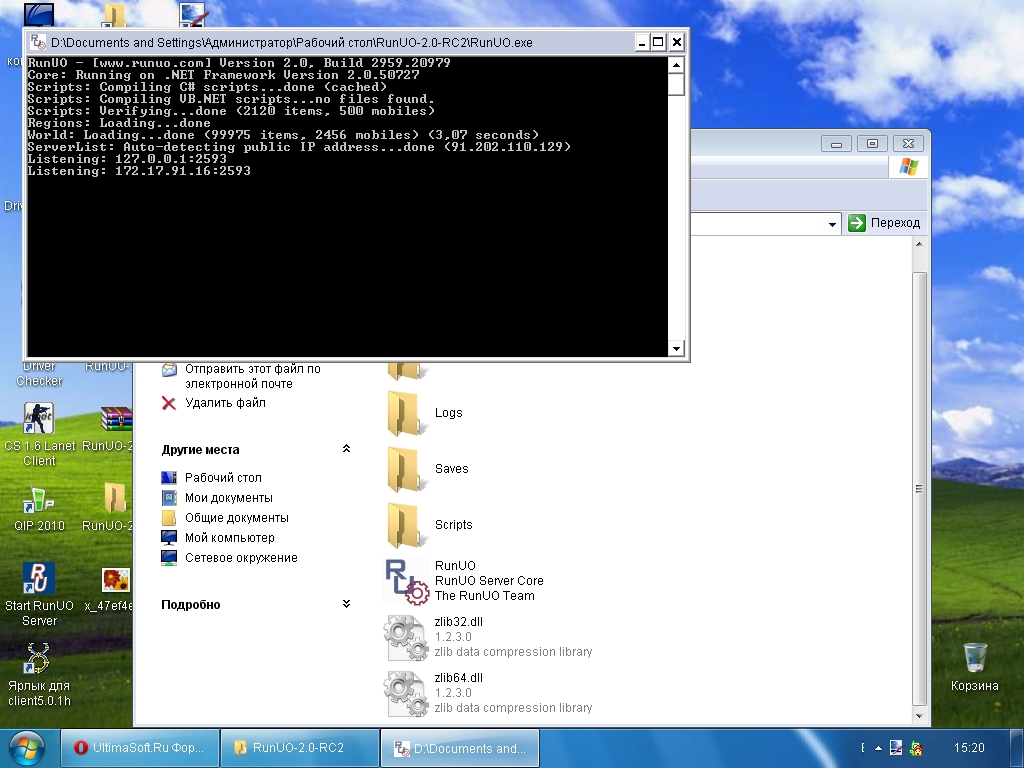Open the address bar dropdown arrow
This screenshot has width=1024, height=768.
click(x=832, y=224)
